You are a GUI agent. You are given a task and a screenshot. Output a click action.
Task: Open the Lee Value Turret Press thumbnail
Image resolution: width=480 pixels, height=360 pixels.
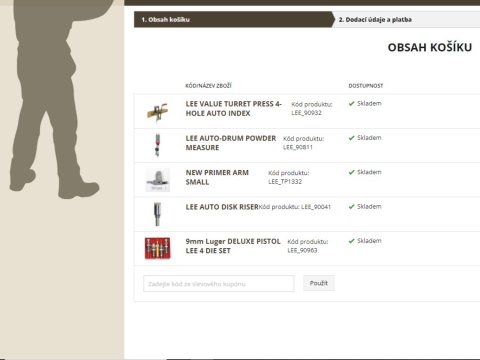point(158,112)
